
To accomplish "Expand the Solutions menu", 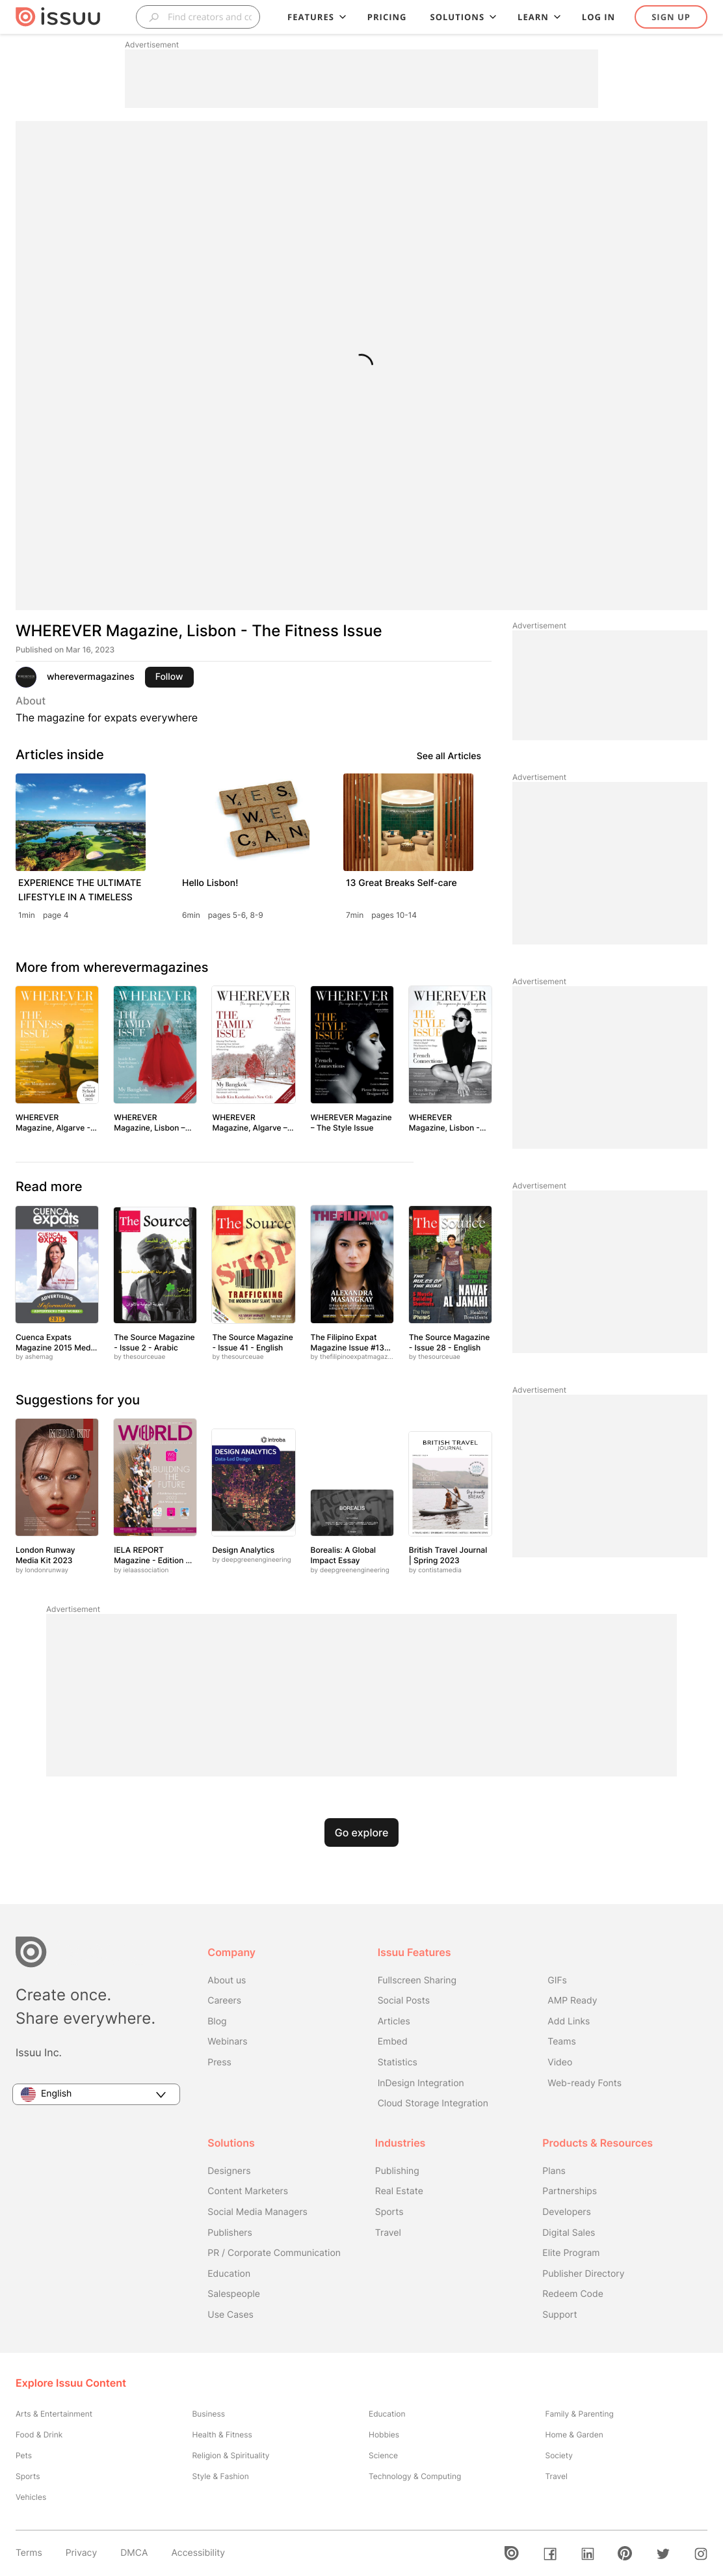I will click(462, 17).
